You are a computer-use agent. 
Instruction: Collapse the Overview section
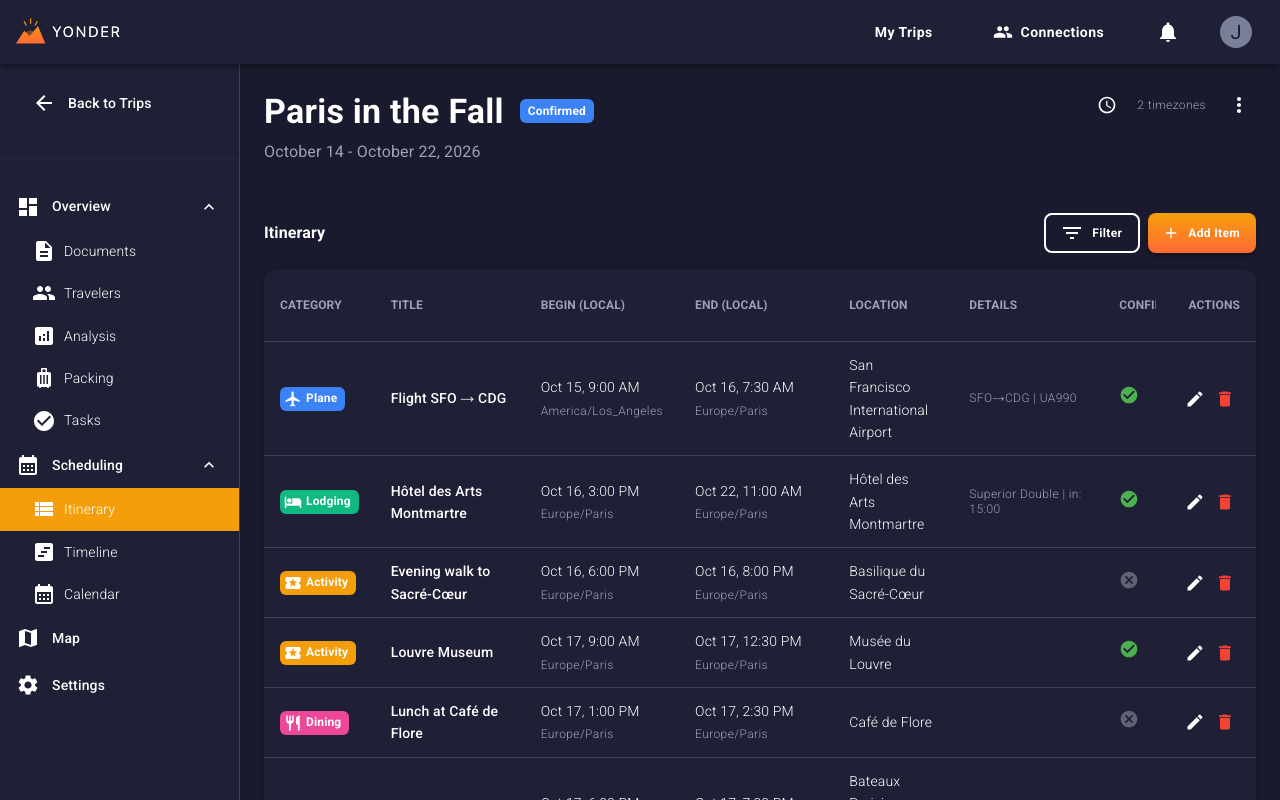[x=209, y=207]
